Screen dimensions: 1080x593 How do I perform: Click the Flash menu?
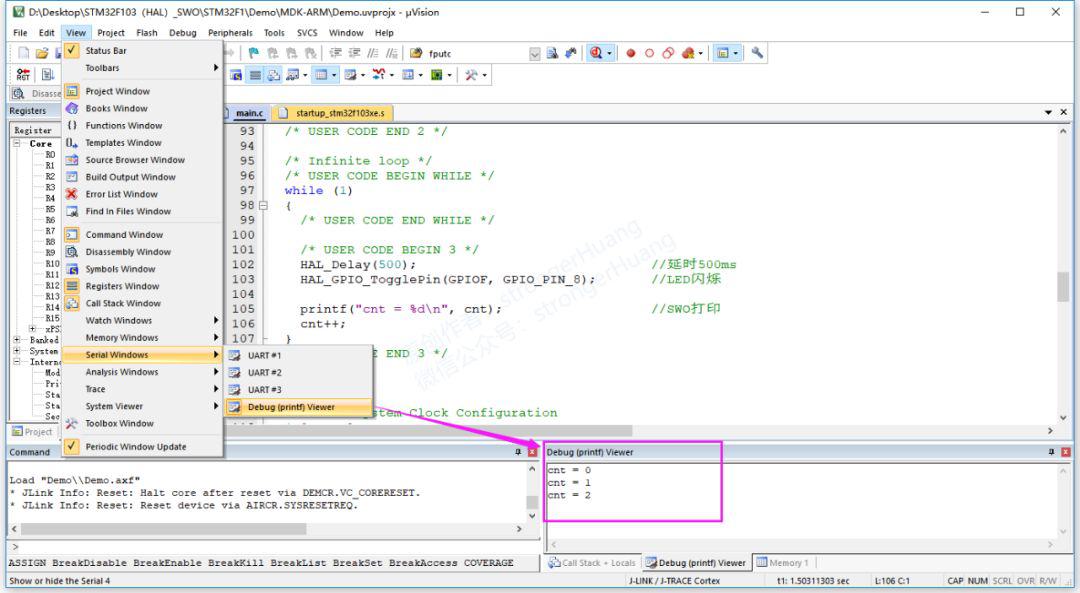point(147,32)
